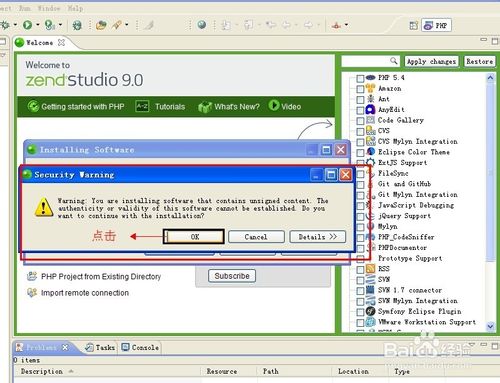The width and height of the screenshot is (500, 383).
Task: Open the Tutorials link
Action: coord(170,107)
